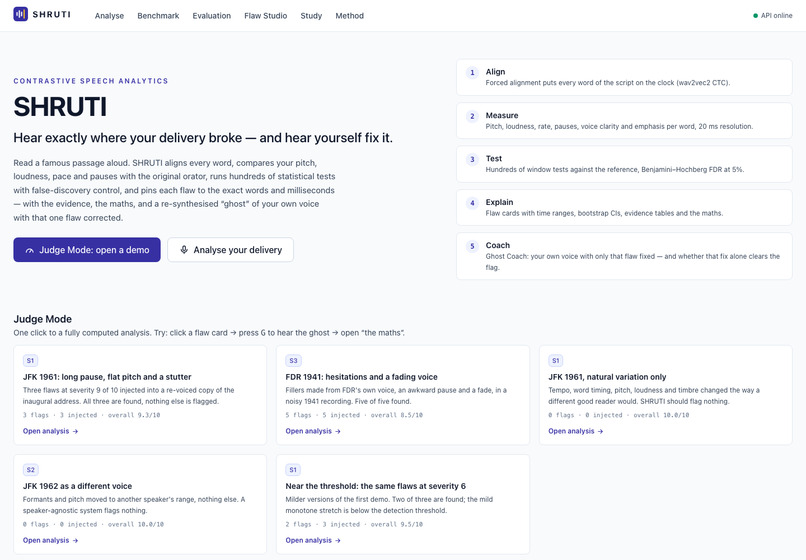Click 'Near the threshold: the same flaws at severity 6'
This screenshot has width=806, height=560.
click(x=375, y=486)
